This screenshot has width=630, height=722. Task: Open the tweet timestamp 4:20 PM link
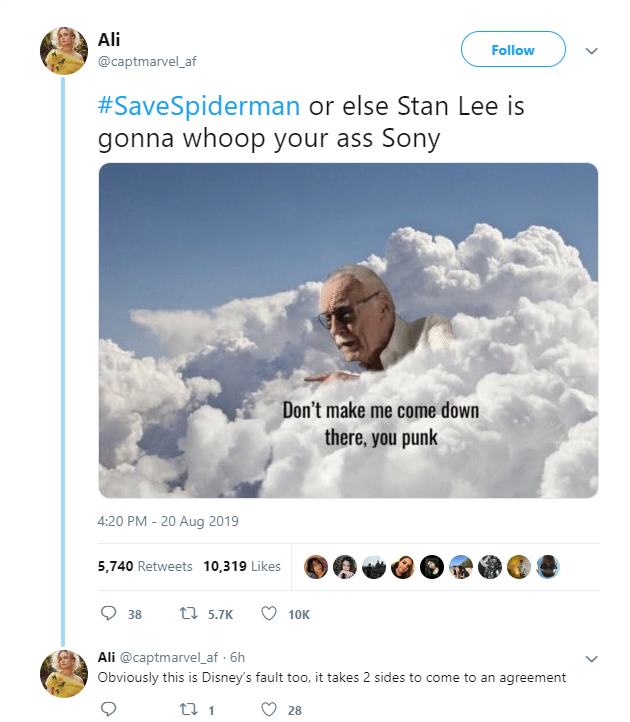[x=168, y=521]
